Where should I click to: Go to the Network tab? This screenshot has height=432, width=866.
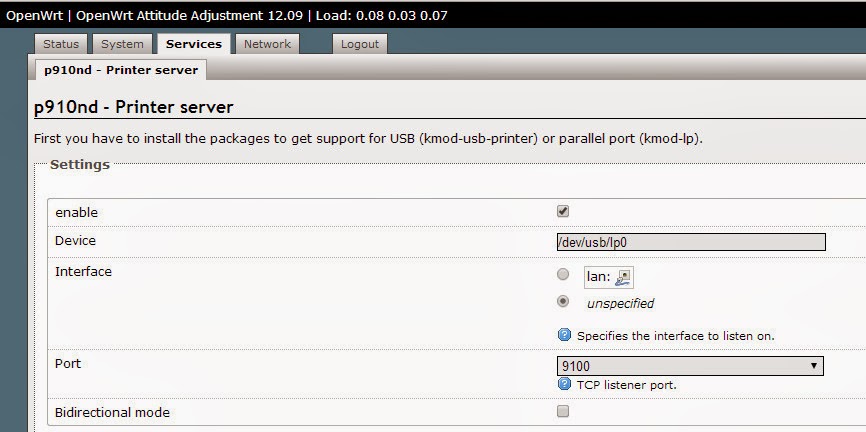(x=267, y=44)
